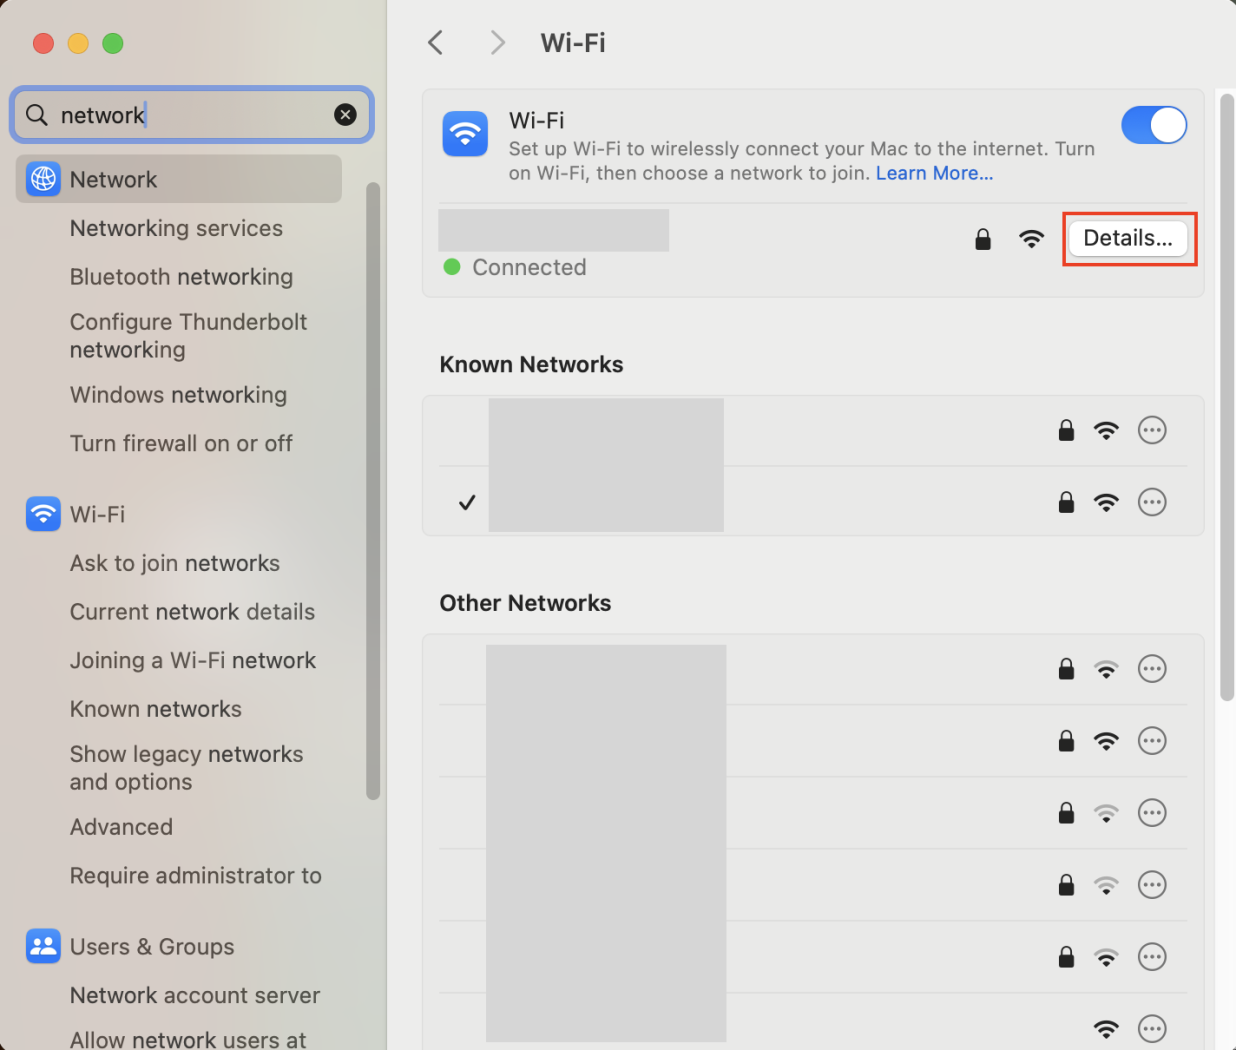Click the signal icon beside the connected network
Image resolution: width=1236 pixels, height=1050 pixels.
tap(1031, 239)
